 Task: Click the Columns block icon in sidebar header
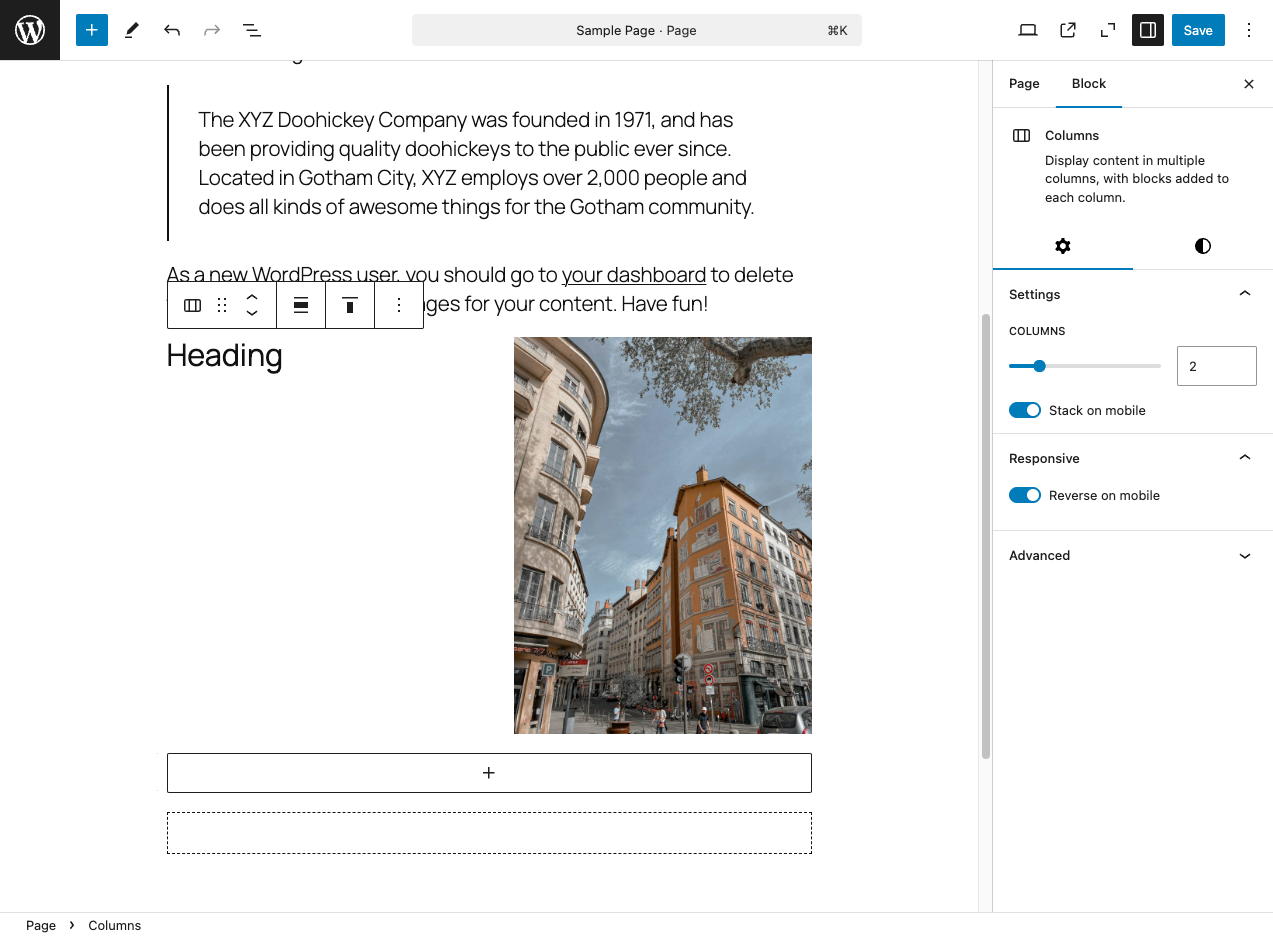pyautogui.click(x=1021, y=136)
